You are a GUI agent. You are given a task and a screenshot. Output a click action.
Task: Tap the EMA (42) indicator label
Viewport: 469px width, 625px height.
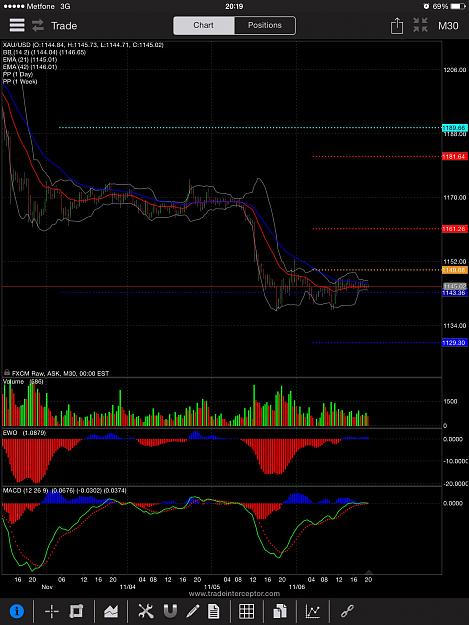pos(30,67)
